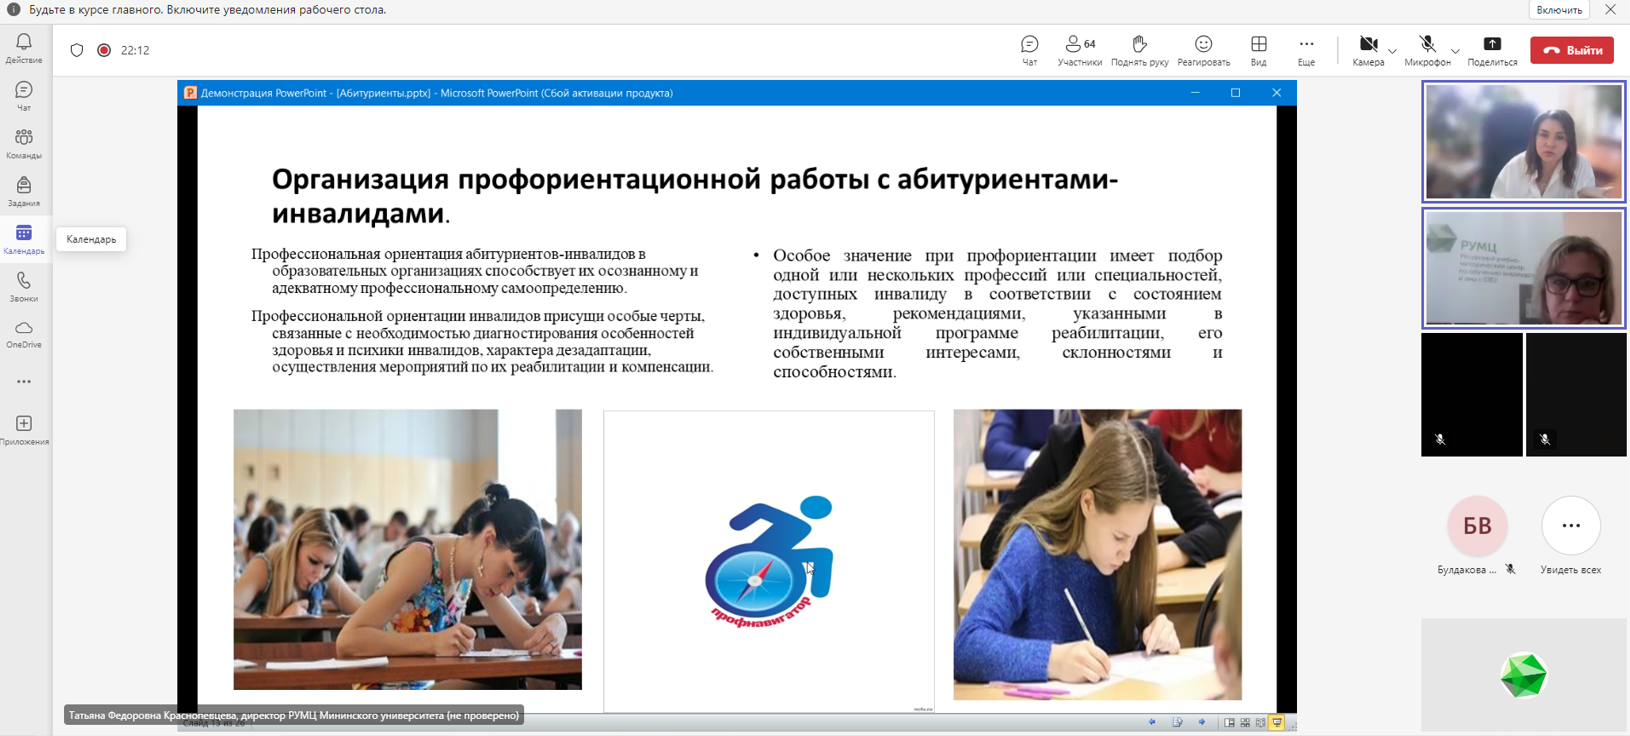Click presenter name caption Татьяна Федоровна
1630x736 pixels.
294,715
